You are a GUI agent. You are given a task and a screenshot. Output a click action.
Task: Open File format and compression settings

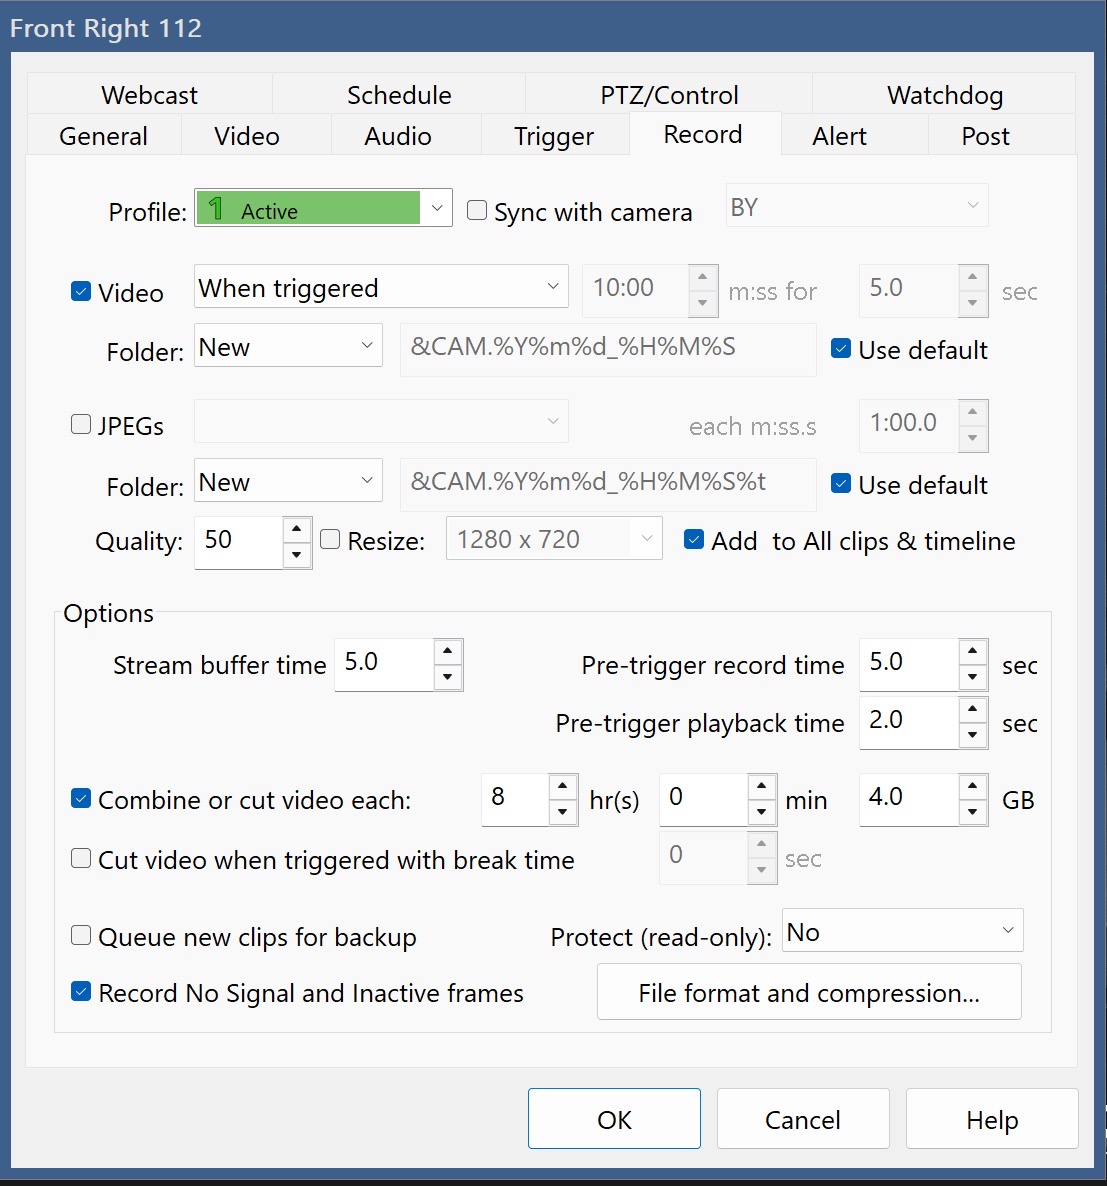coord(809,992)
